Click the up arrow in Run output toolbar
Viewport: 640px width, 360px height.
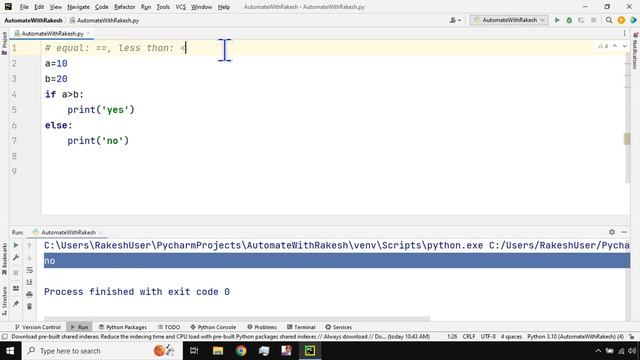point(29,245)
